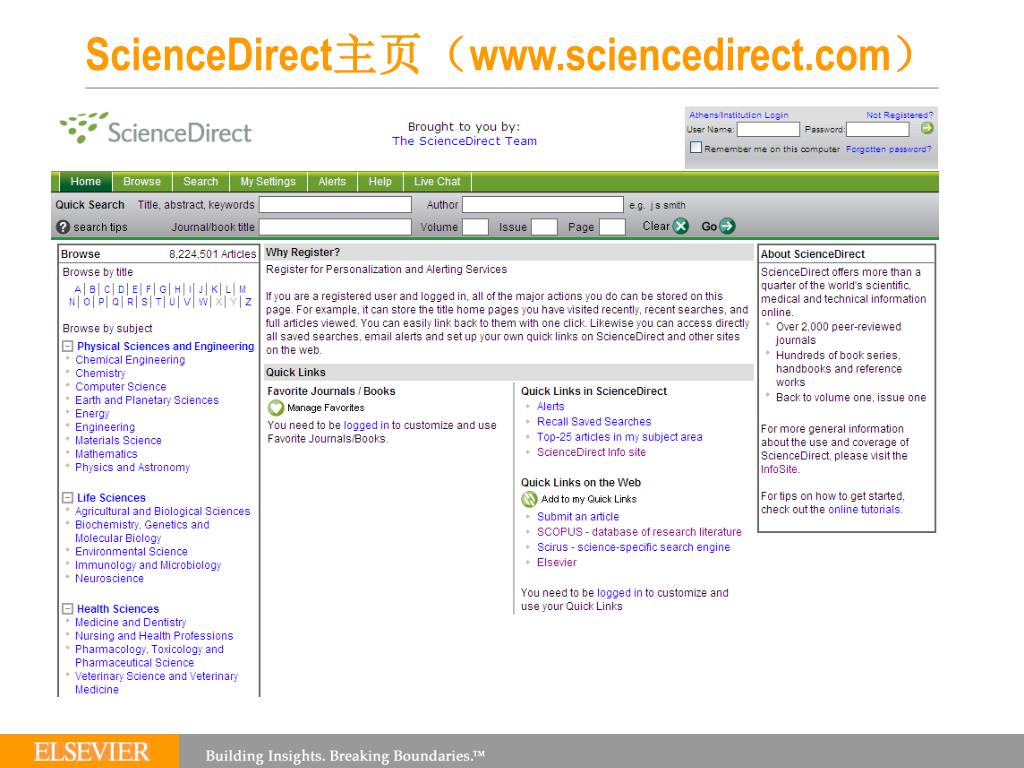
Task: Click the Page field
Action: click(612, 227)
